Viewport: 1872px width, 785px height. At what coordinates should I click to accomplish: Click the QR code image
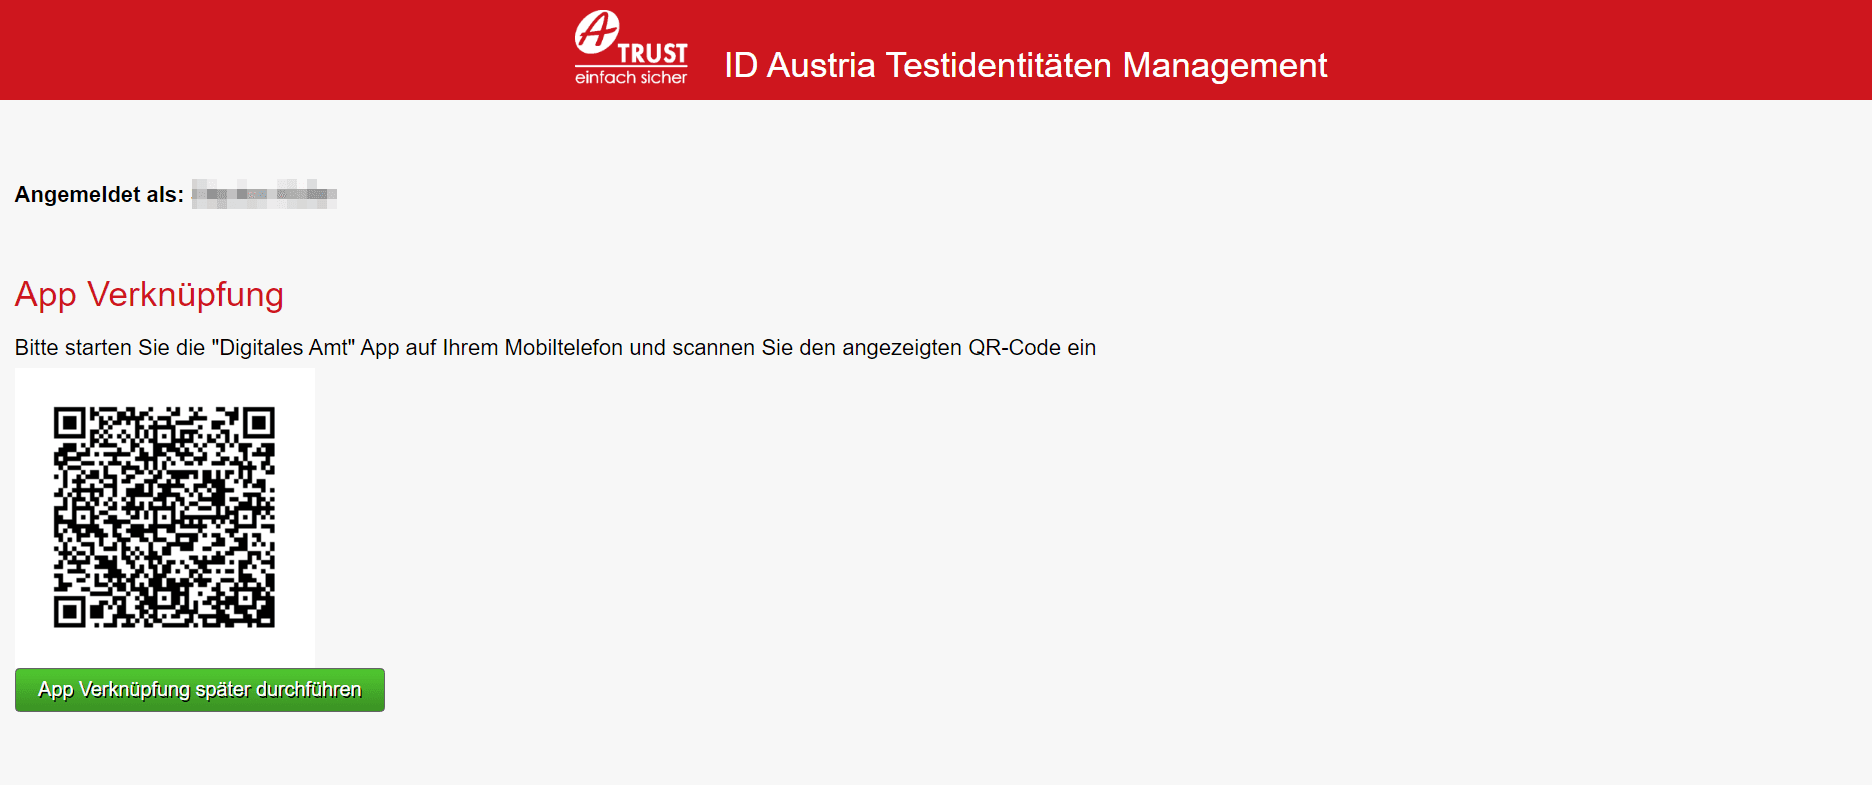pyautogui.click(x=164, y=517)
